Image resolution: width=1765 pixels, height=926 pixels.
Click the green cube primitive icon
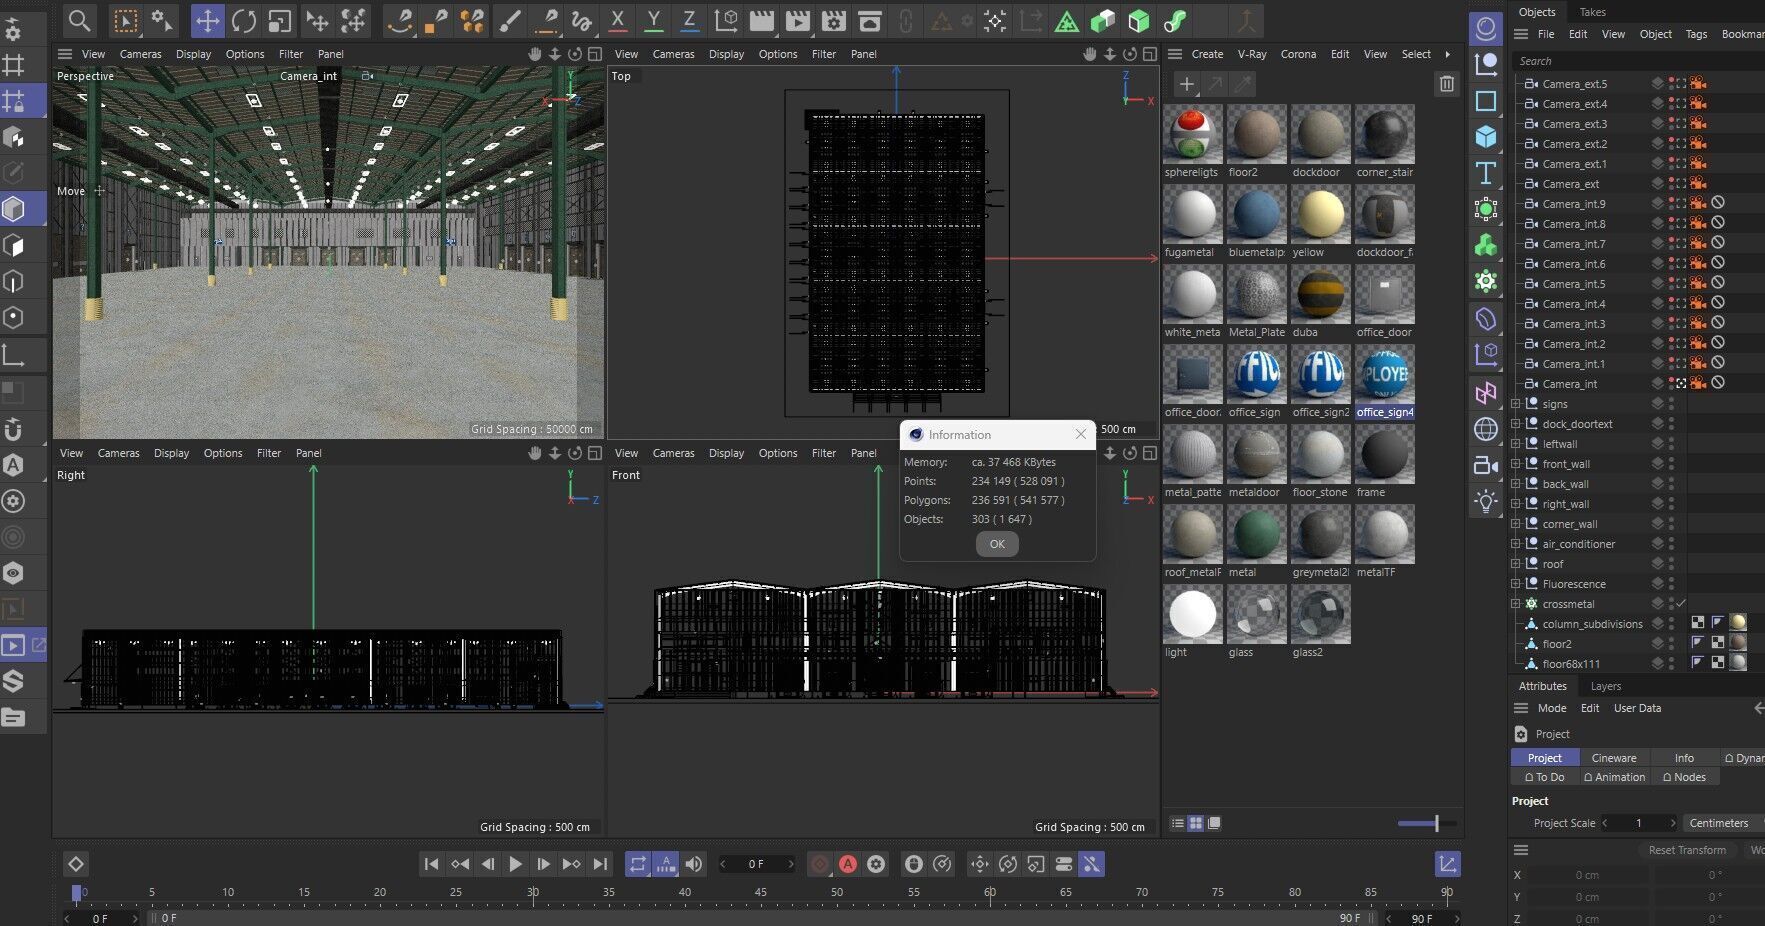pos(1139,20)
